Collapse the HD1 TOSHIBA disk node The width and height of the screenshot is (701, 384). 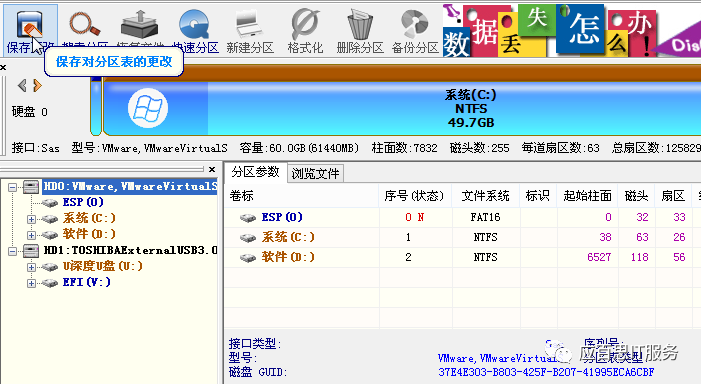tap(13, 251)
